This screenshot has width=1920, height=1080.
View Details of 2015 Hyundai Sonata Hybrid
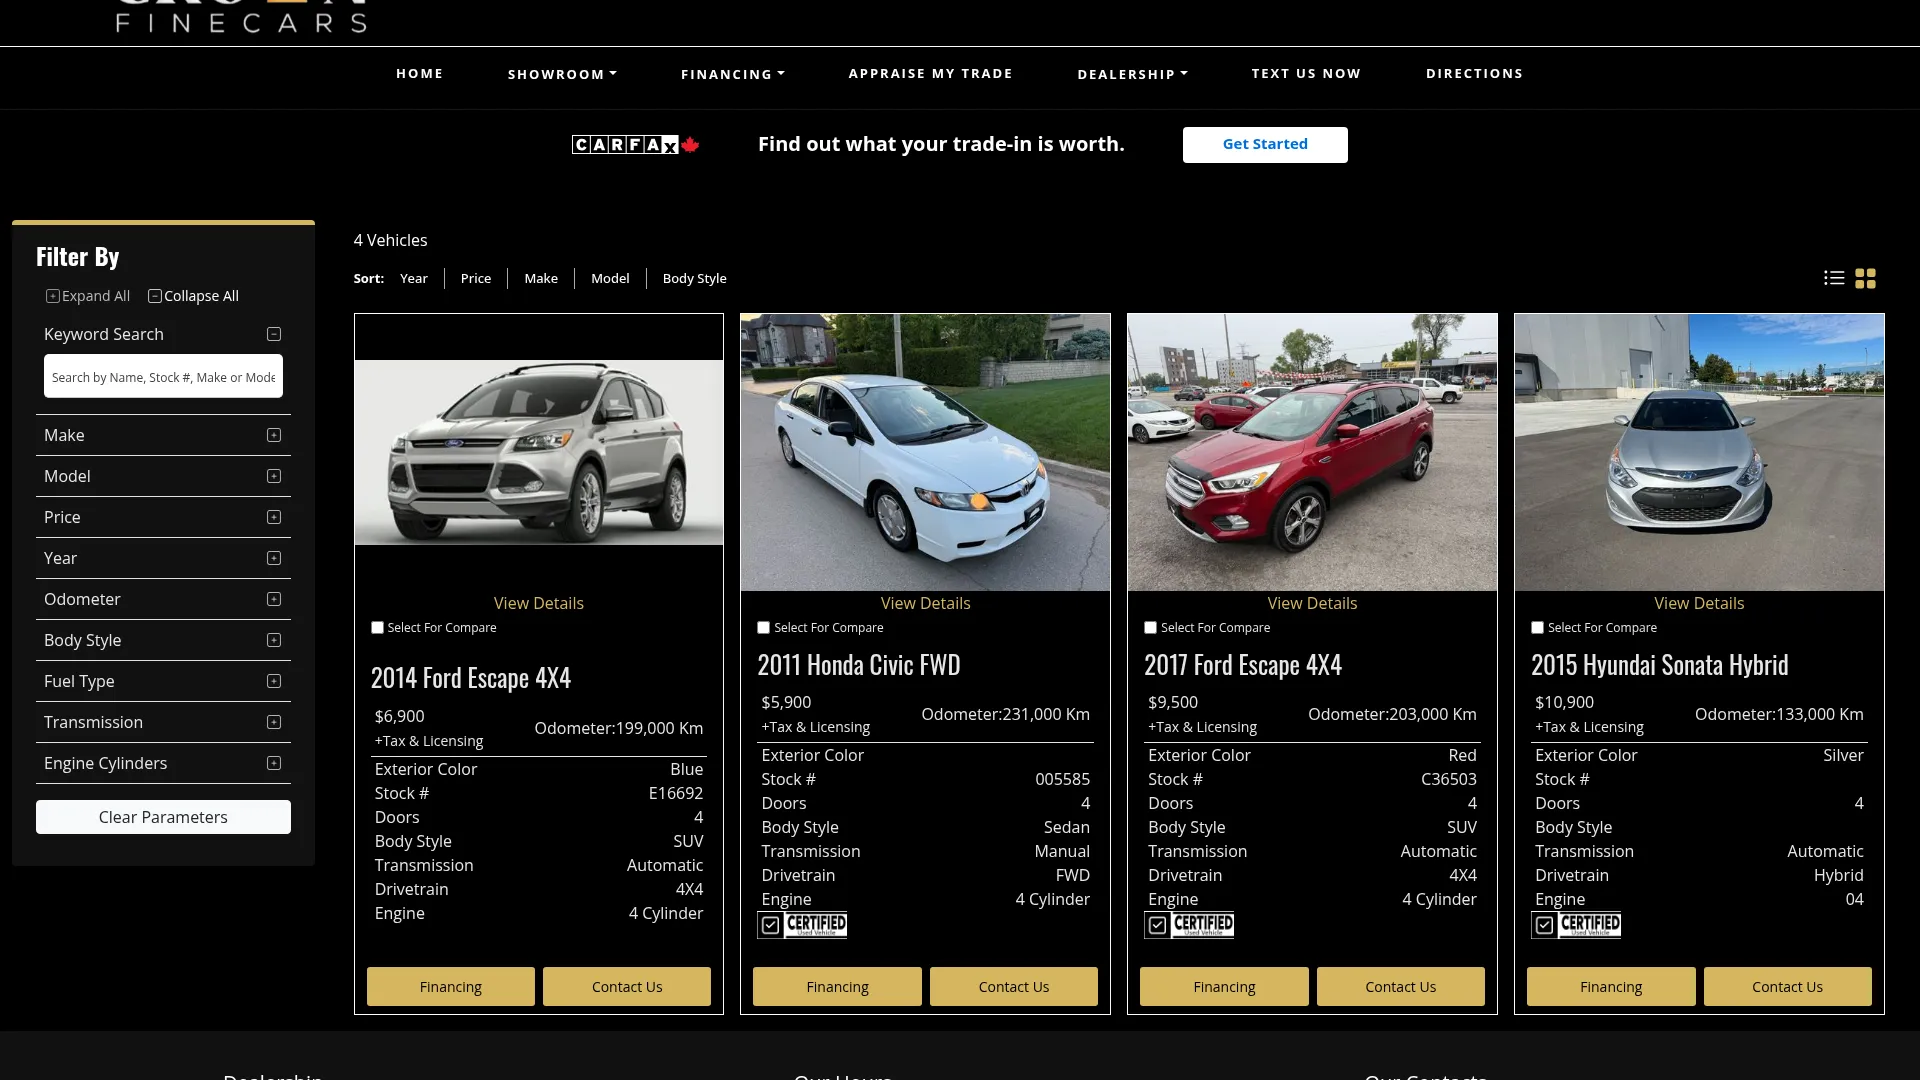tap(1699, 604)
